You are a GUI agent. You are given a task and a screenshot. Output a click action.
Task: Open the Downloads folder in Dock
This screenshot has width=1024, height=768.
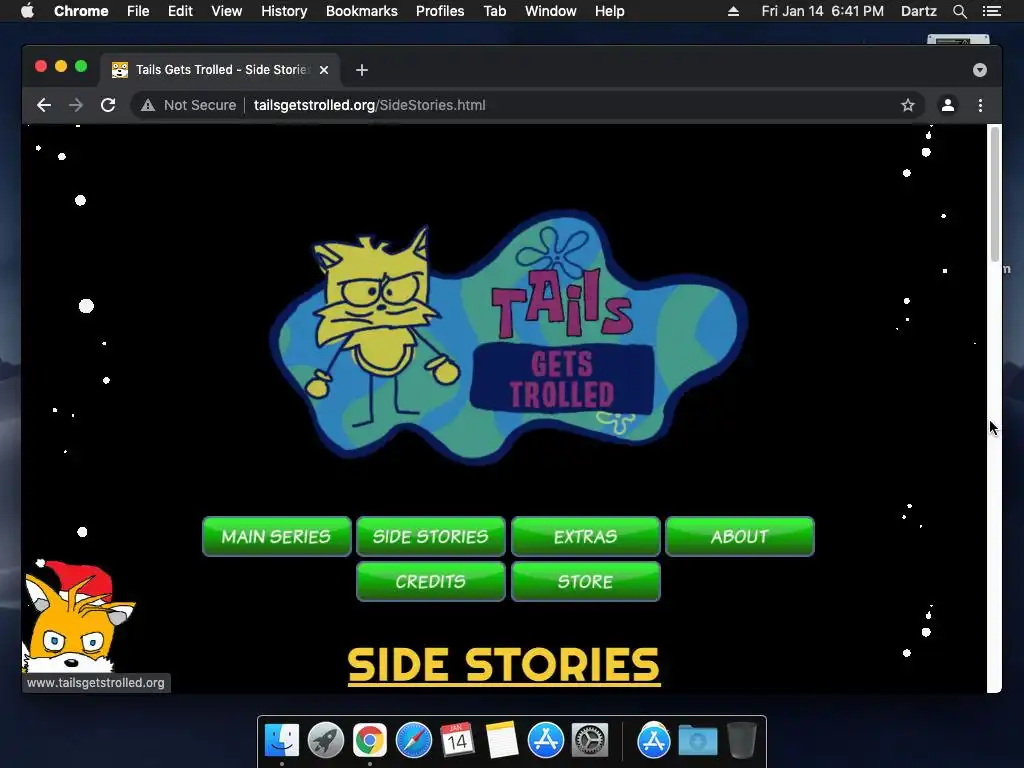point(697,740)
